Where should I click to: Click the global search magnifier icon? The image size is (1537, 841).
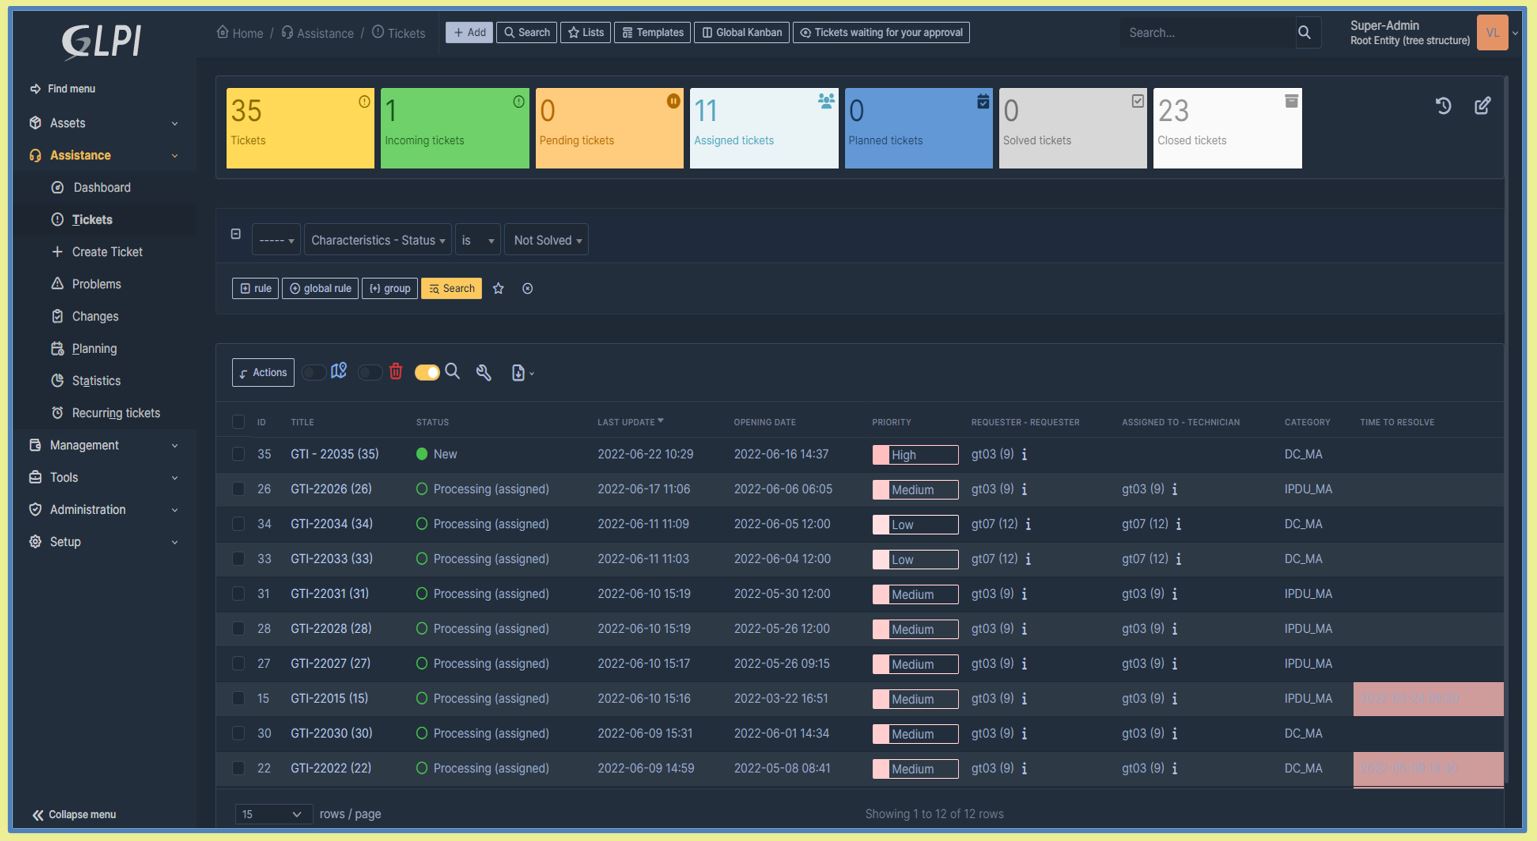tap(1304, 33)
